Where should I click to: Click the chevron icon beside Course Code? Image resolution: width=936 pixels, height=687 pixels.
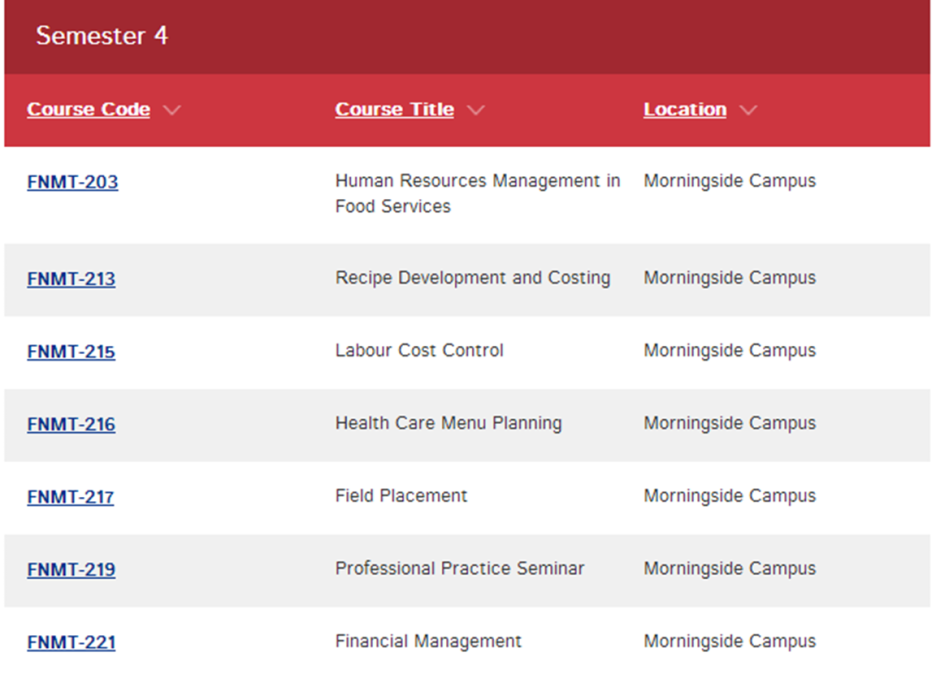[172, 110]
